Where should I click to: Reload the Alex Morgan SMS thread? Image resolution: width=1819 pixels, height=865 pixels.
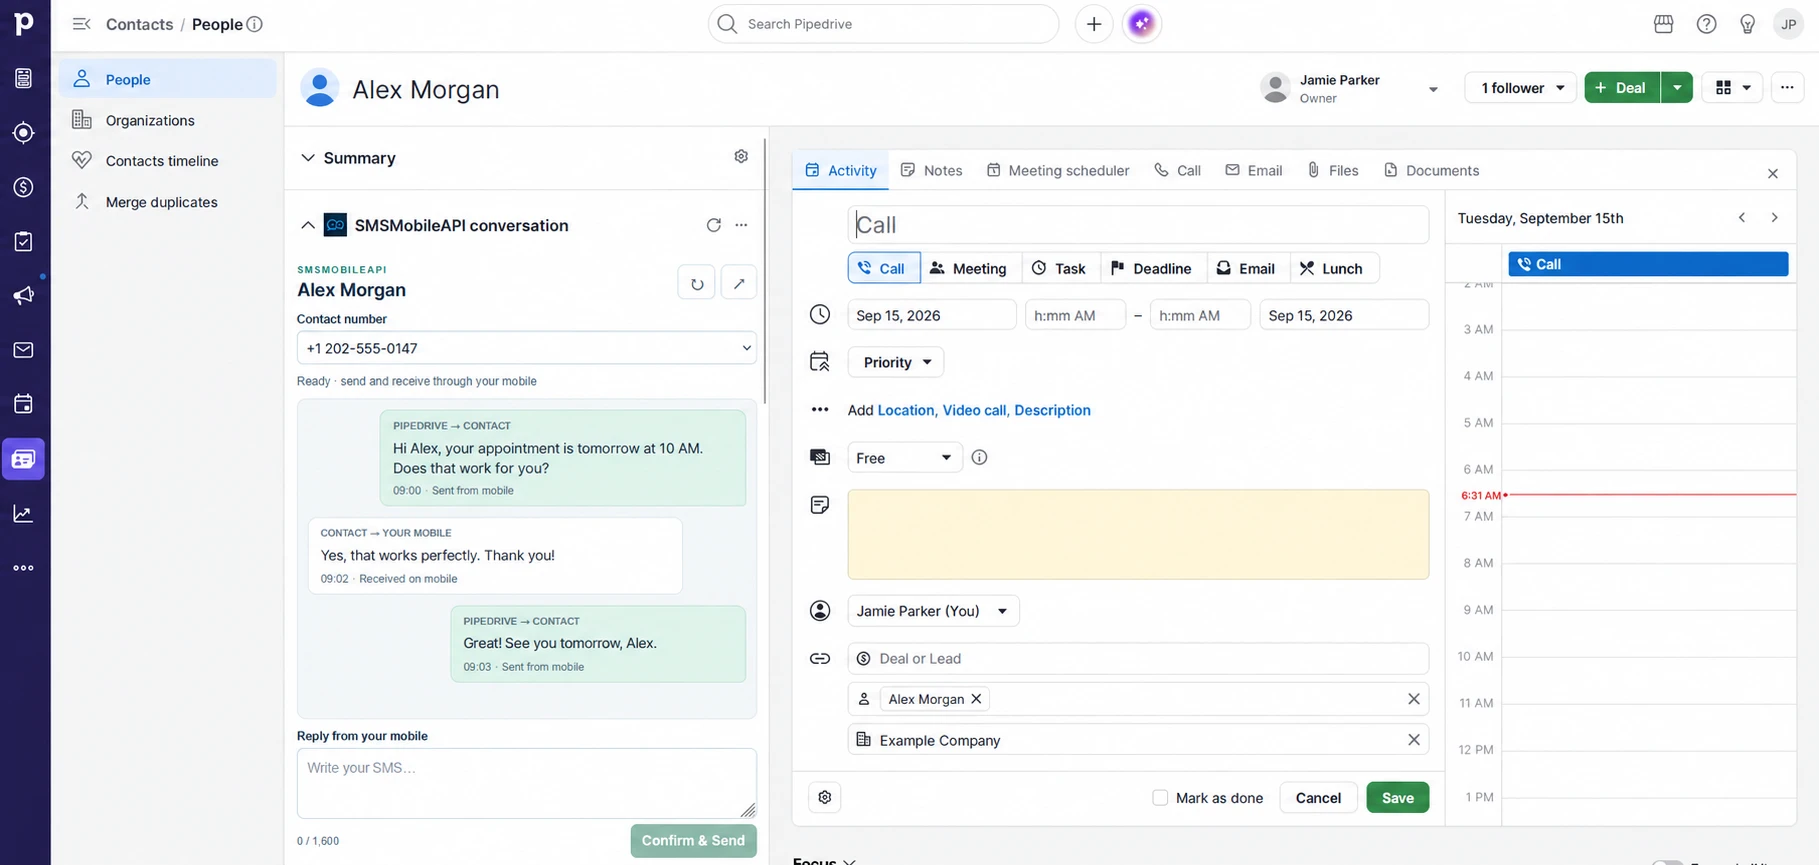(697, 283)
